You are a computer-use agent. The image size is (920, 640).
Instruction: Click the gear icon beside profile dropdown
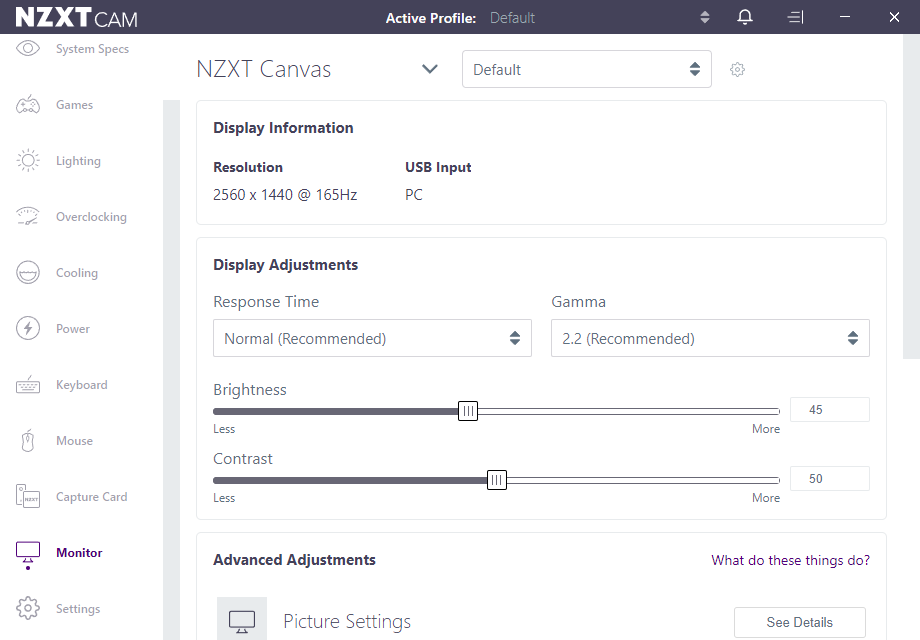(x=738, y=70)
